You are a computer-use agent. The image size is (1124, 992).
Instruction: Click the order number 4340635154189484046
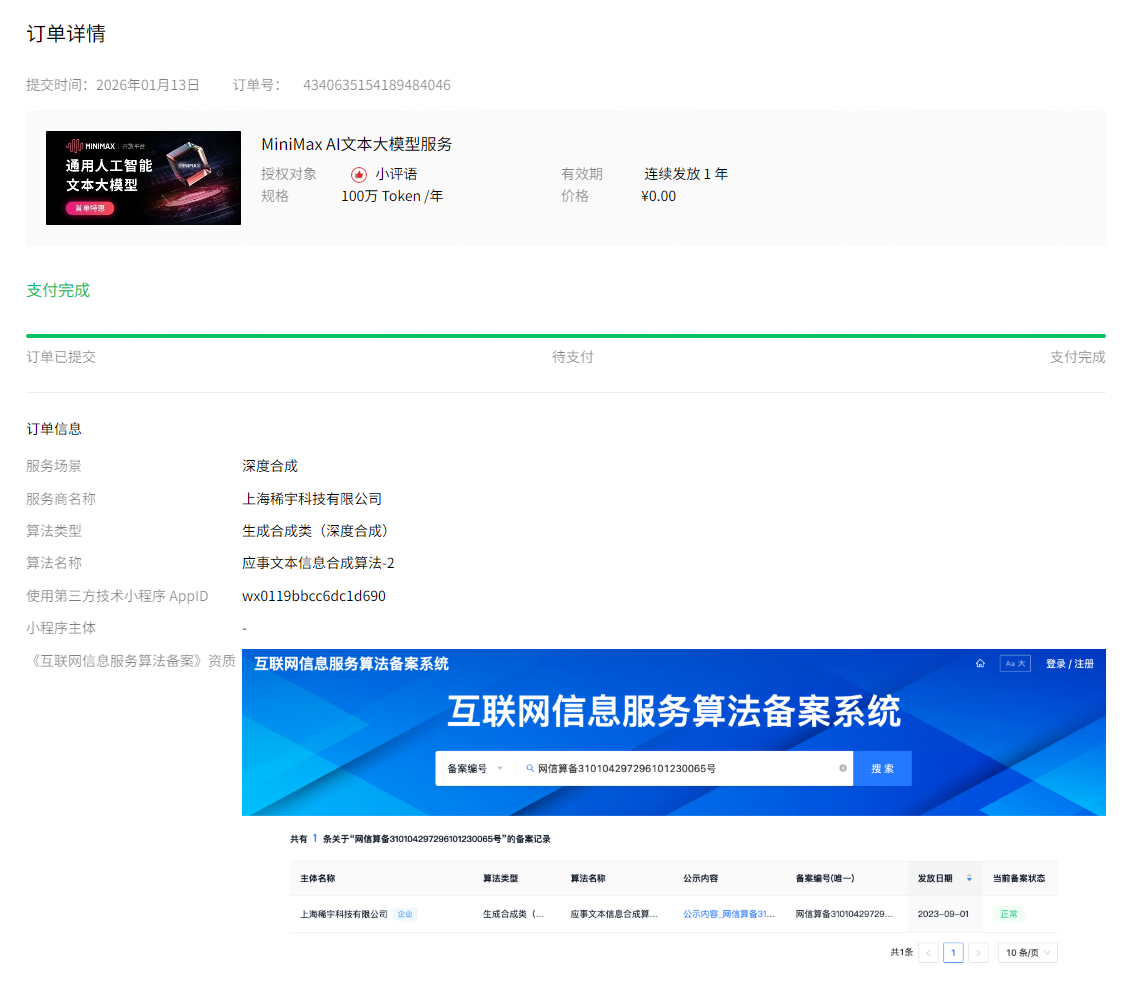(x=376, y=85)
